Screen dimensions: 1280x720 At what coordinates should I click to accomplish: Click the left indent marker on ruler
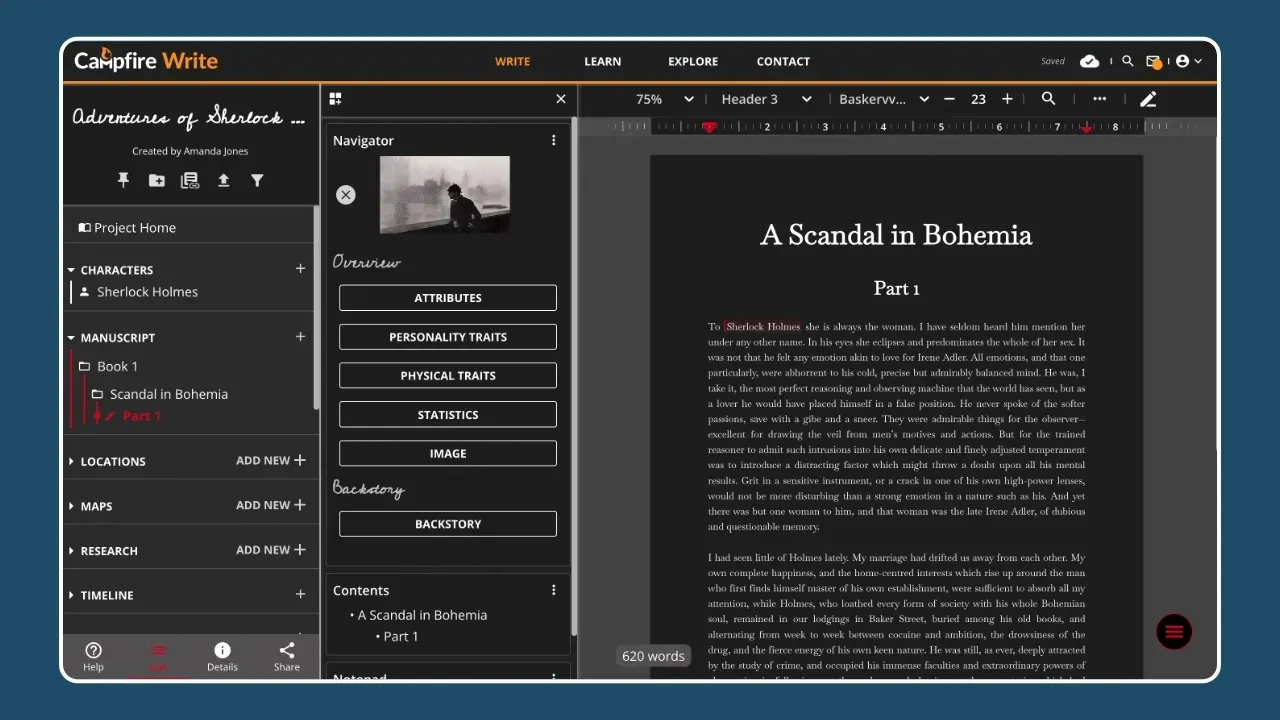point(709,128)
